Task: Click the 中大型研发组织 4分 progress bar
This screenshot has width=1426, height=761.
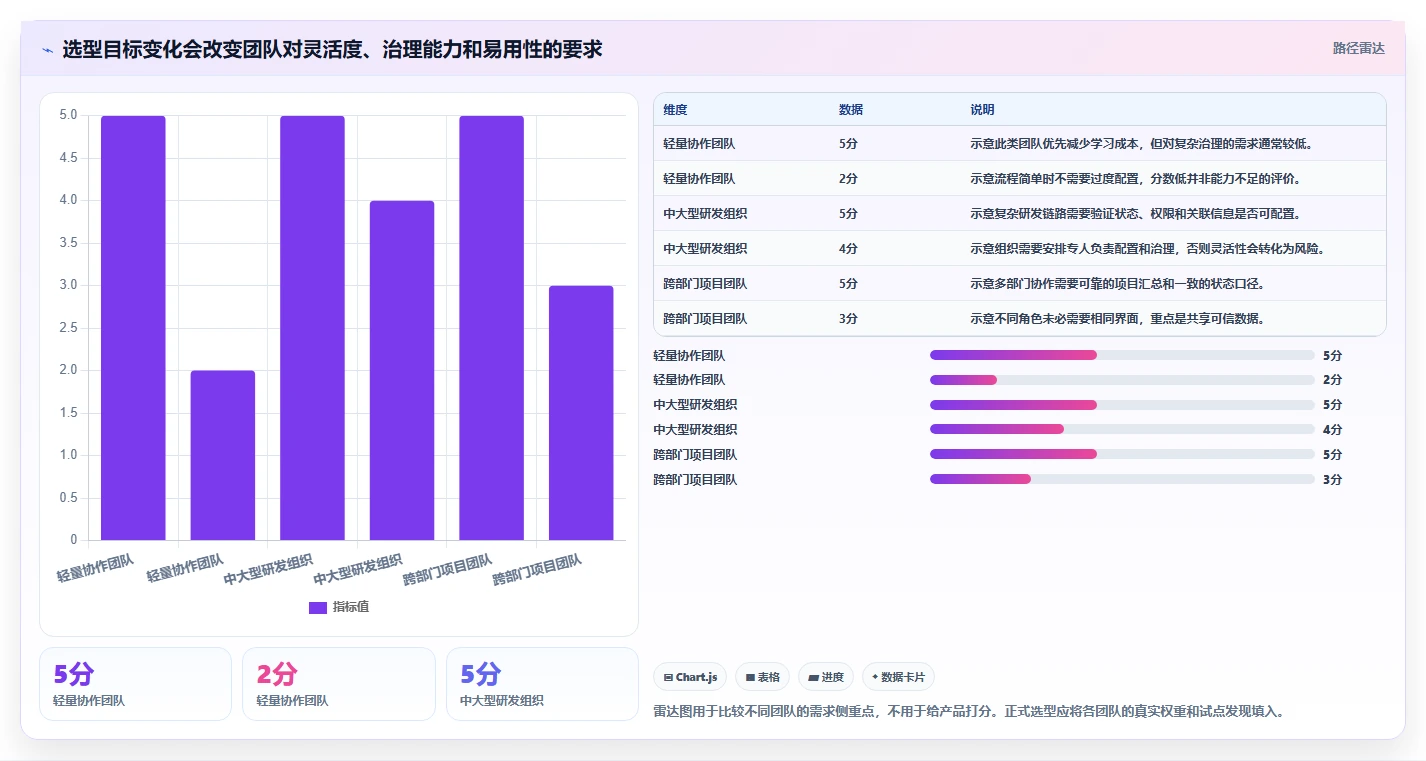Action: coord(1122,429)
